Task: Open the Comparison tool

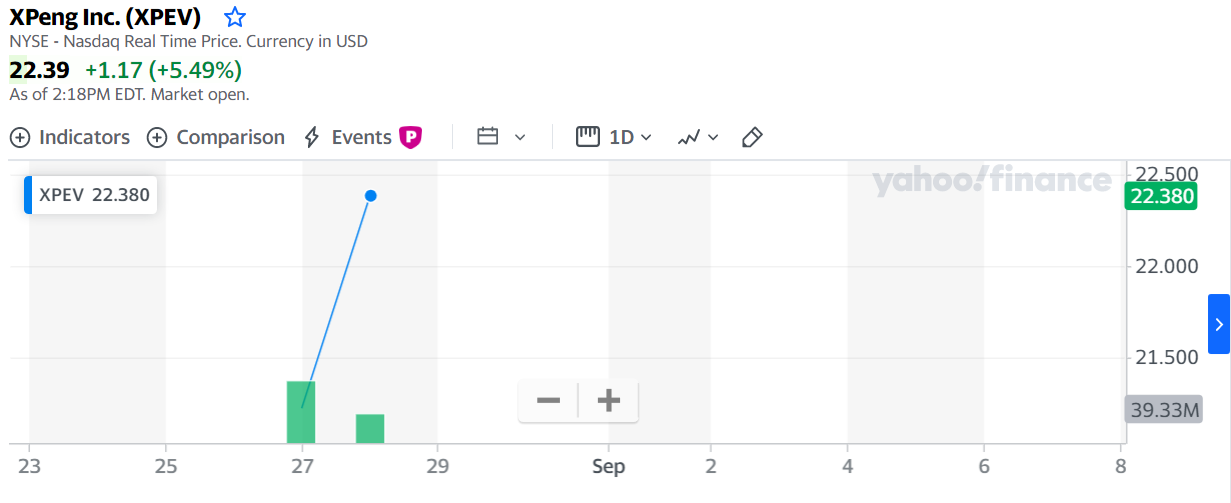Action: click(216, 137)
